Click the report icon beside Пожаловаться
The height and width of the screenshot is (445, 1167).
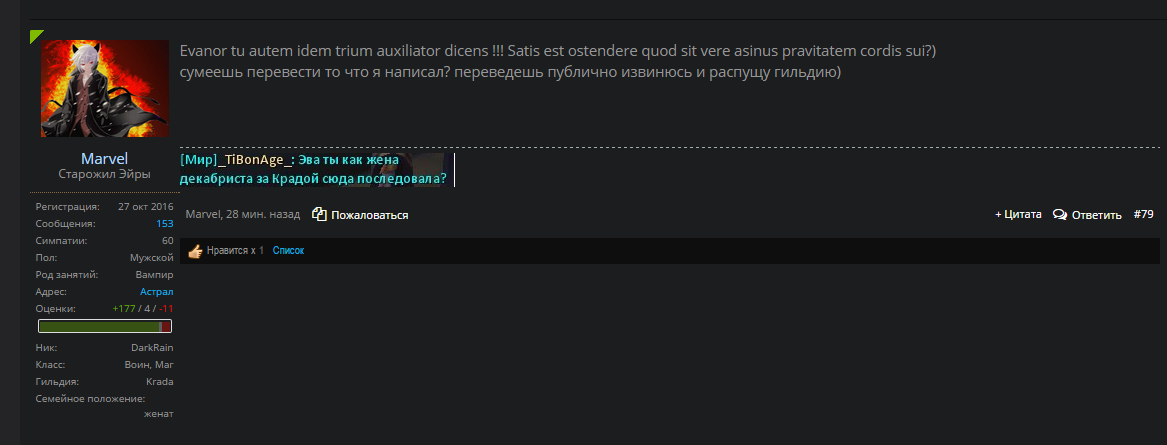pyautogui.click(x=319, y=214)
